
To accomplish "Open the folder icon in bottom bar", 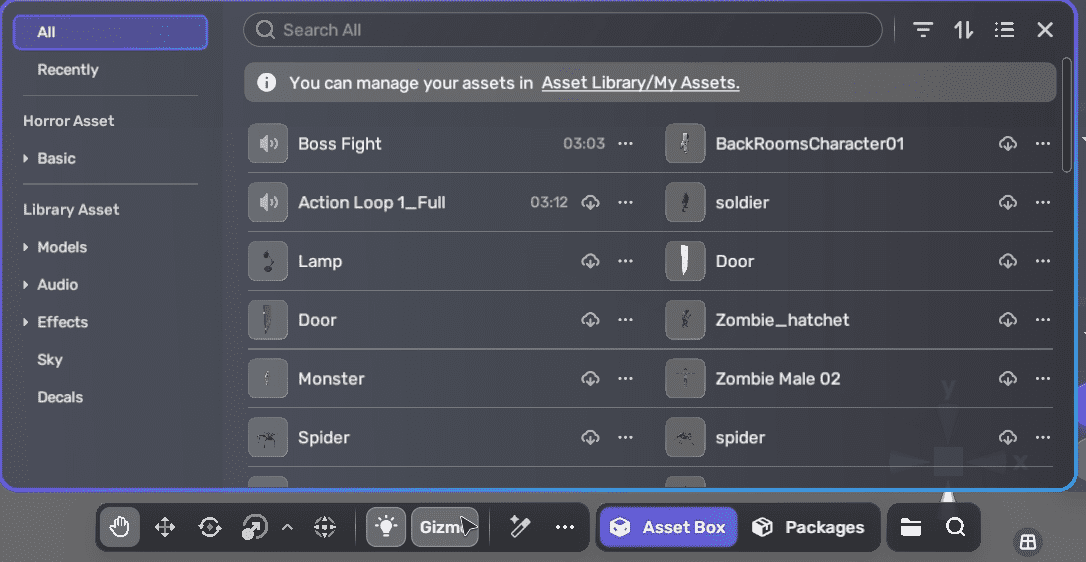I will pos(910,527).
